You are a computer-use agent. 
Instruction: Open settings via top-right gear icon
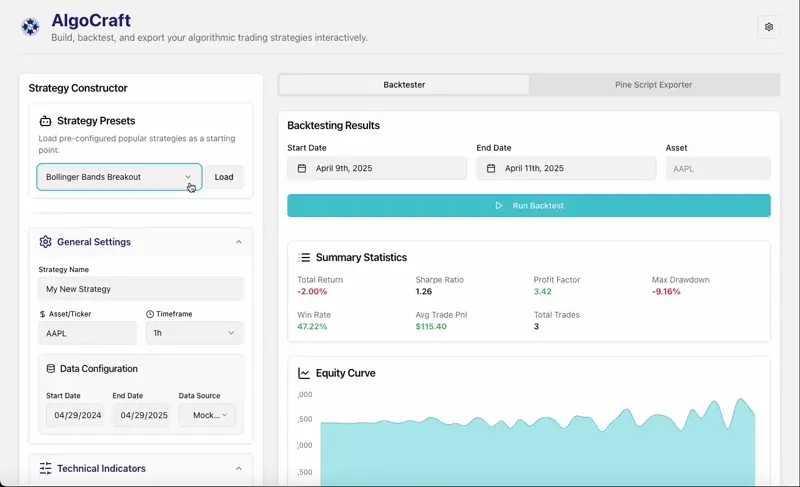[768, 27]
